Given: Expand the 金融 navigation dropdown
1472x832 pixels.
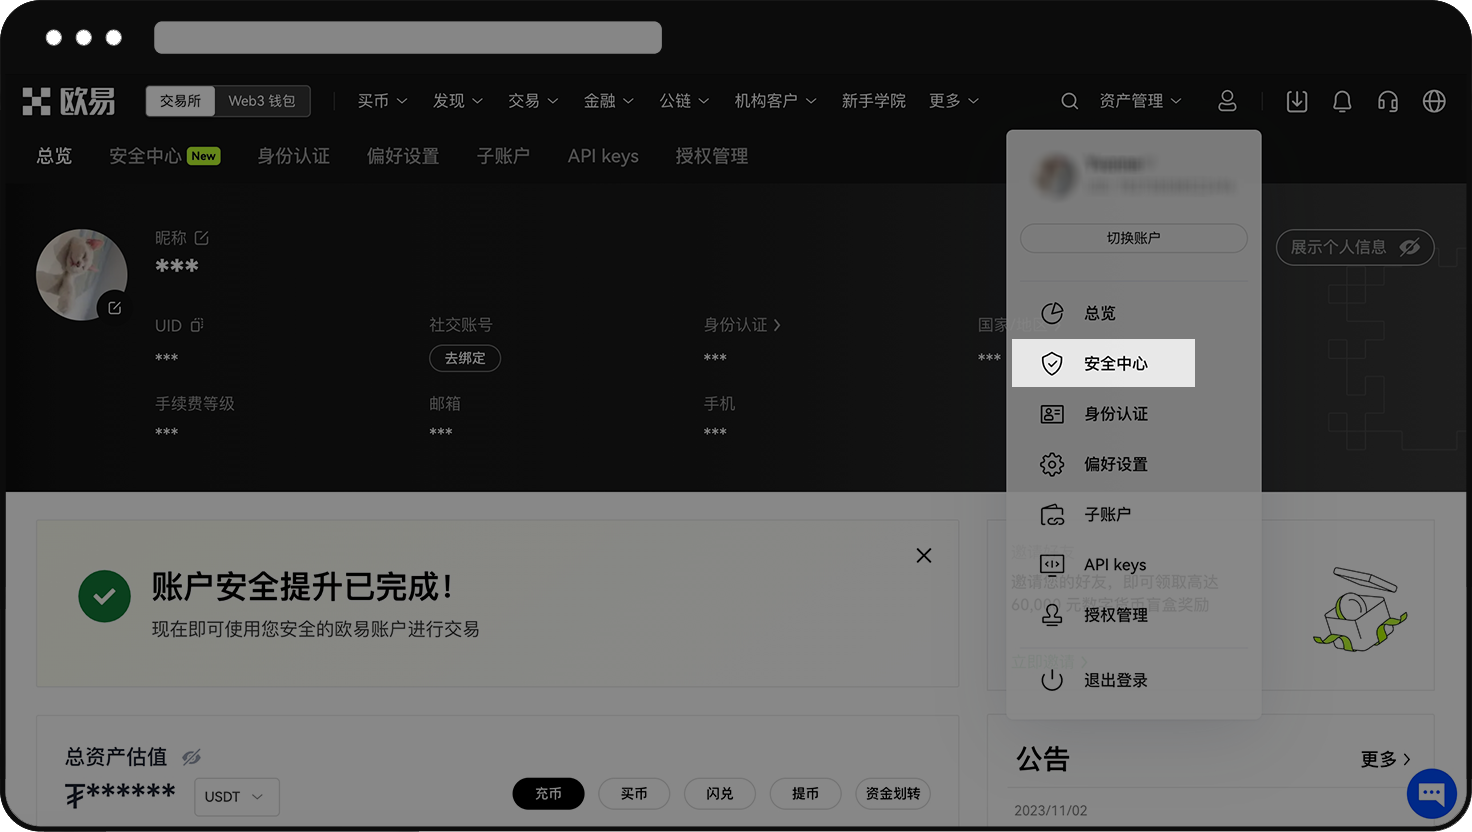Looking at the screenshot, I should [x=608, y=100].
